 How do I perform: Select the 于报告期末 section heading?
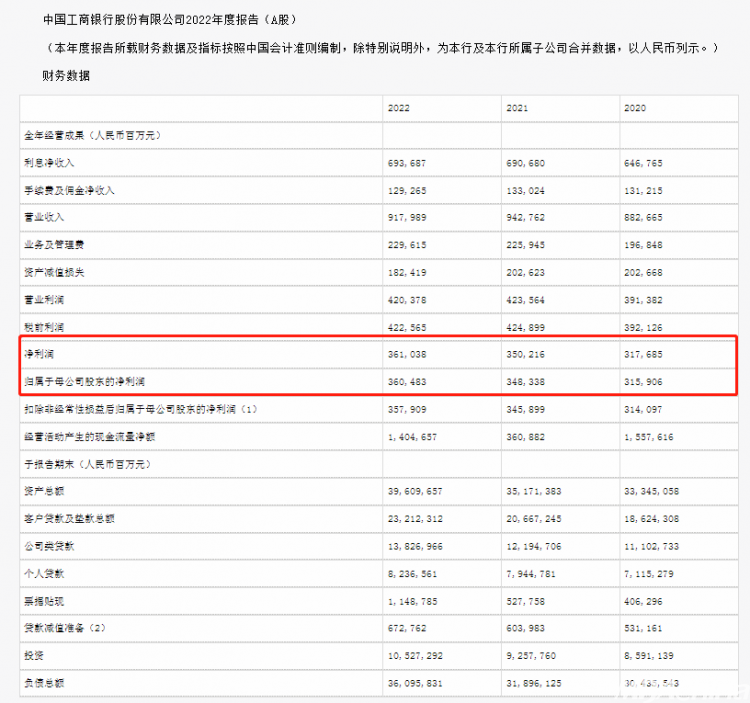tap(87, 464)
